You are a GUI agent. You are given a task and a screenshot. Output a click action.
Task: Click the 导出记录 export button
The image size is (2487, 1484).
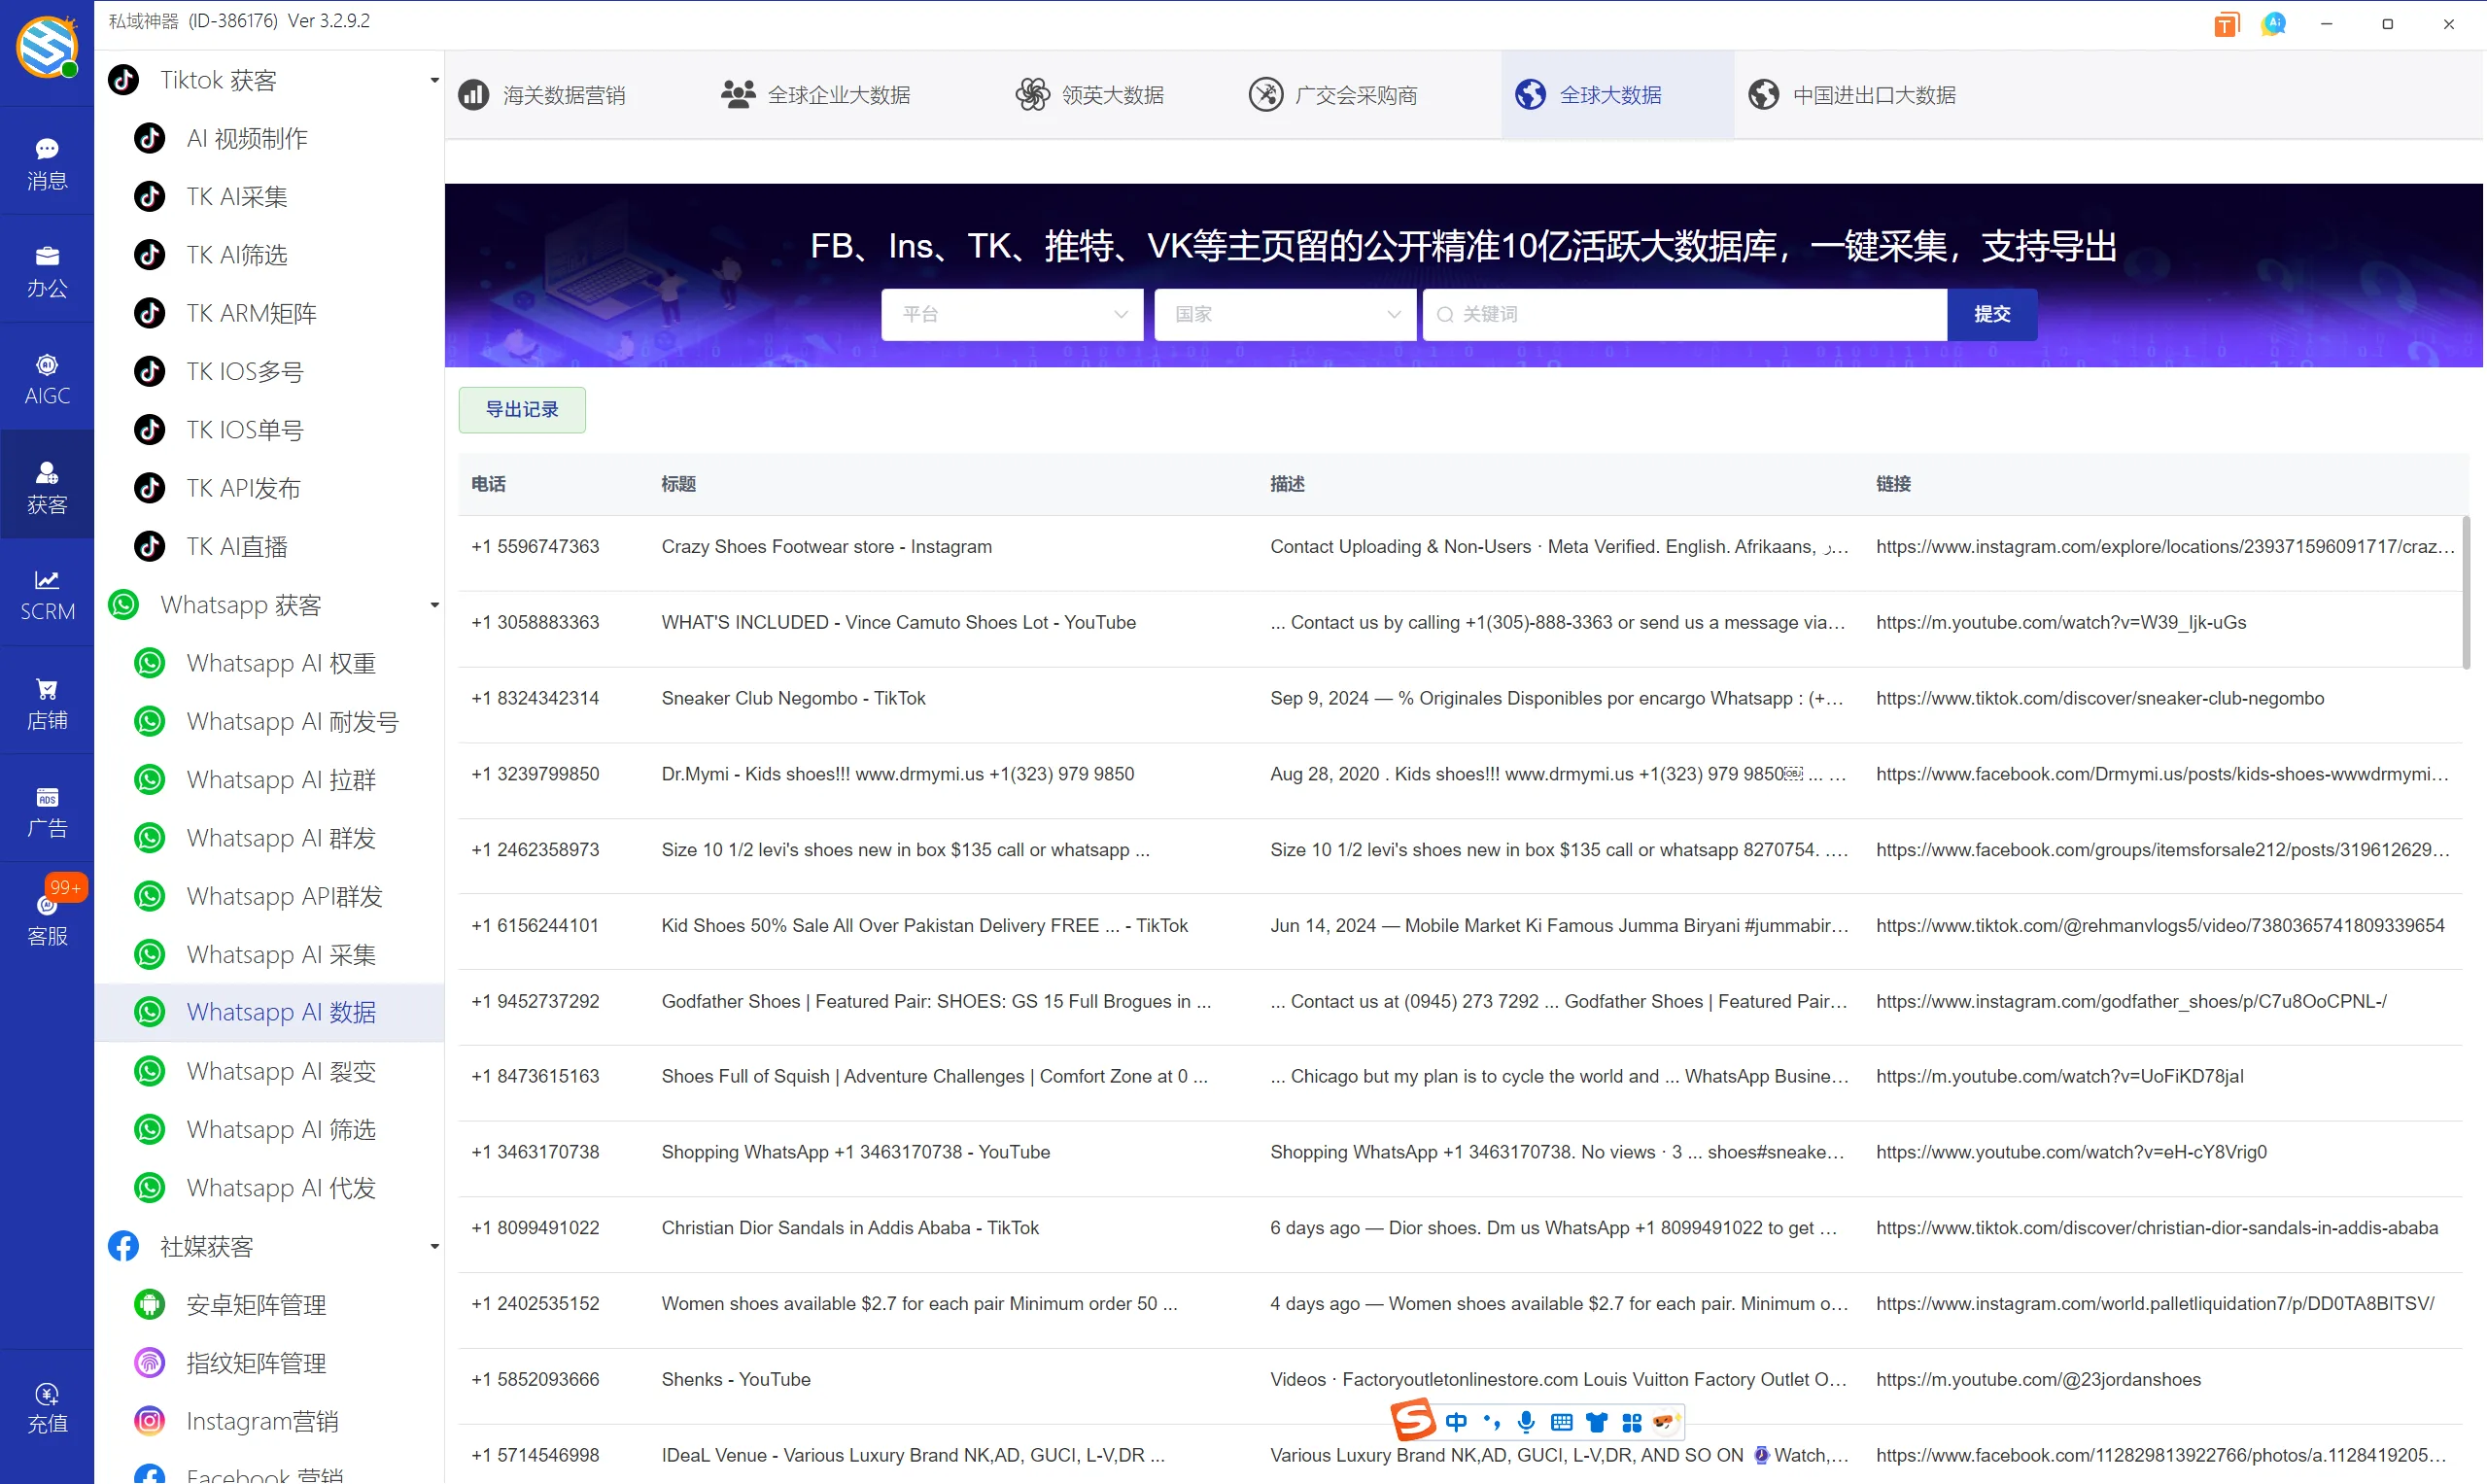coord(521,409)
